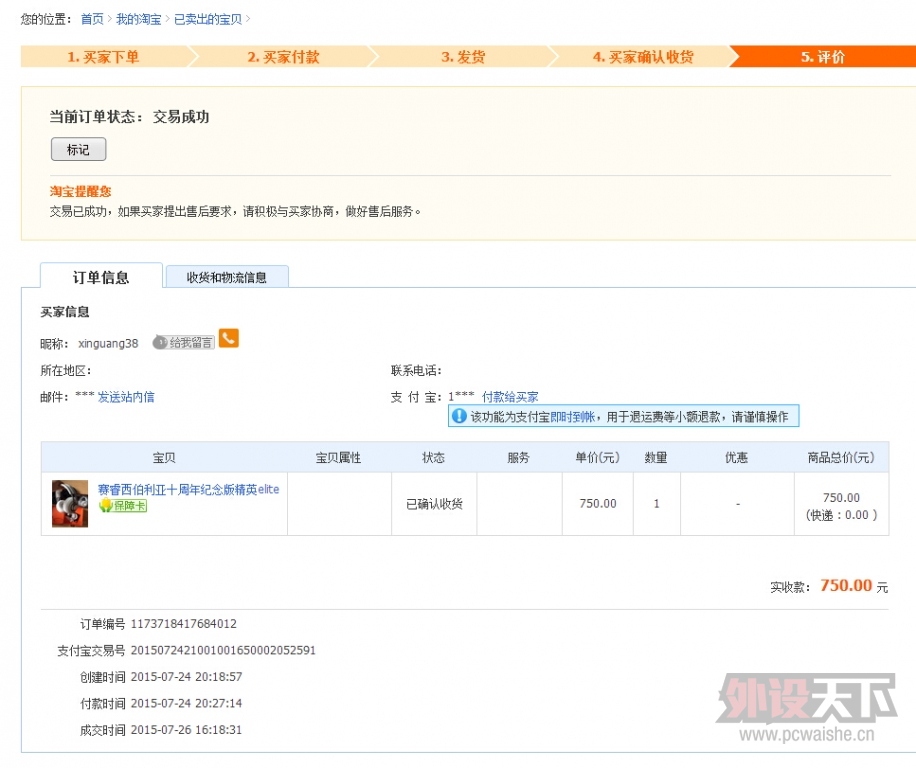Click step 2 买家付款 in progress bar
The height and width of the screenshot is (768, 916).
click(x=283, y=57)
